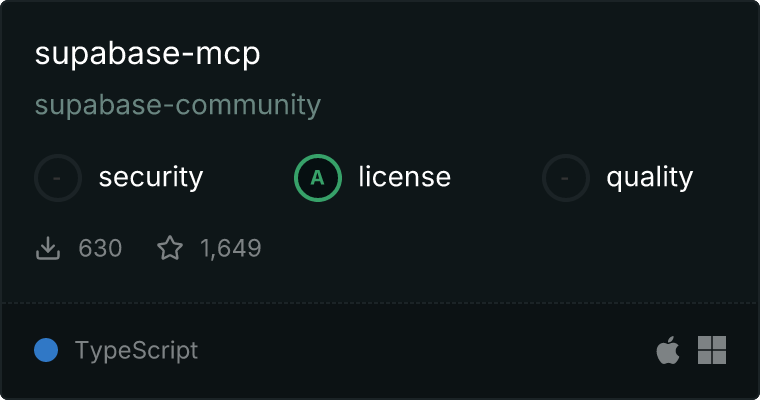
Task: Click the letter A inside license badge
Action: pyautogui.click(x=317, y=178)
